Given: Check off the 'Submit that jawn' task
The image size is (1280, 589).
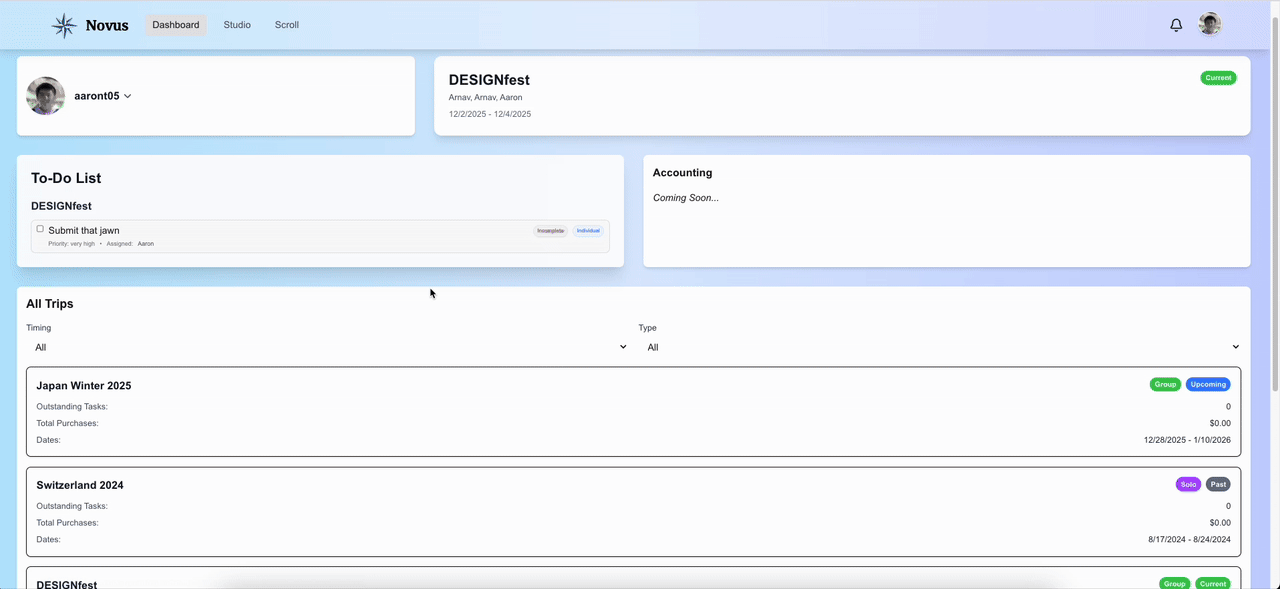Looking at the screenshot, I should 40,229.
